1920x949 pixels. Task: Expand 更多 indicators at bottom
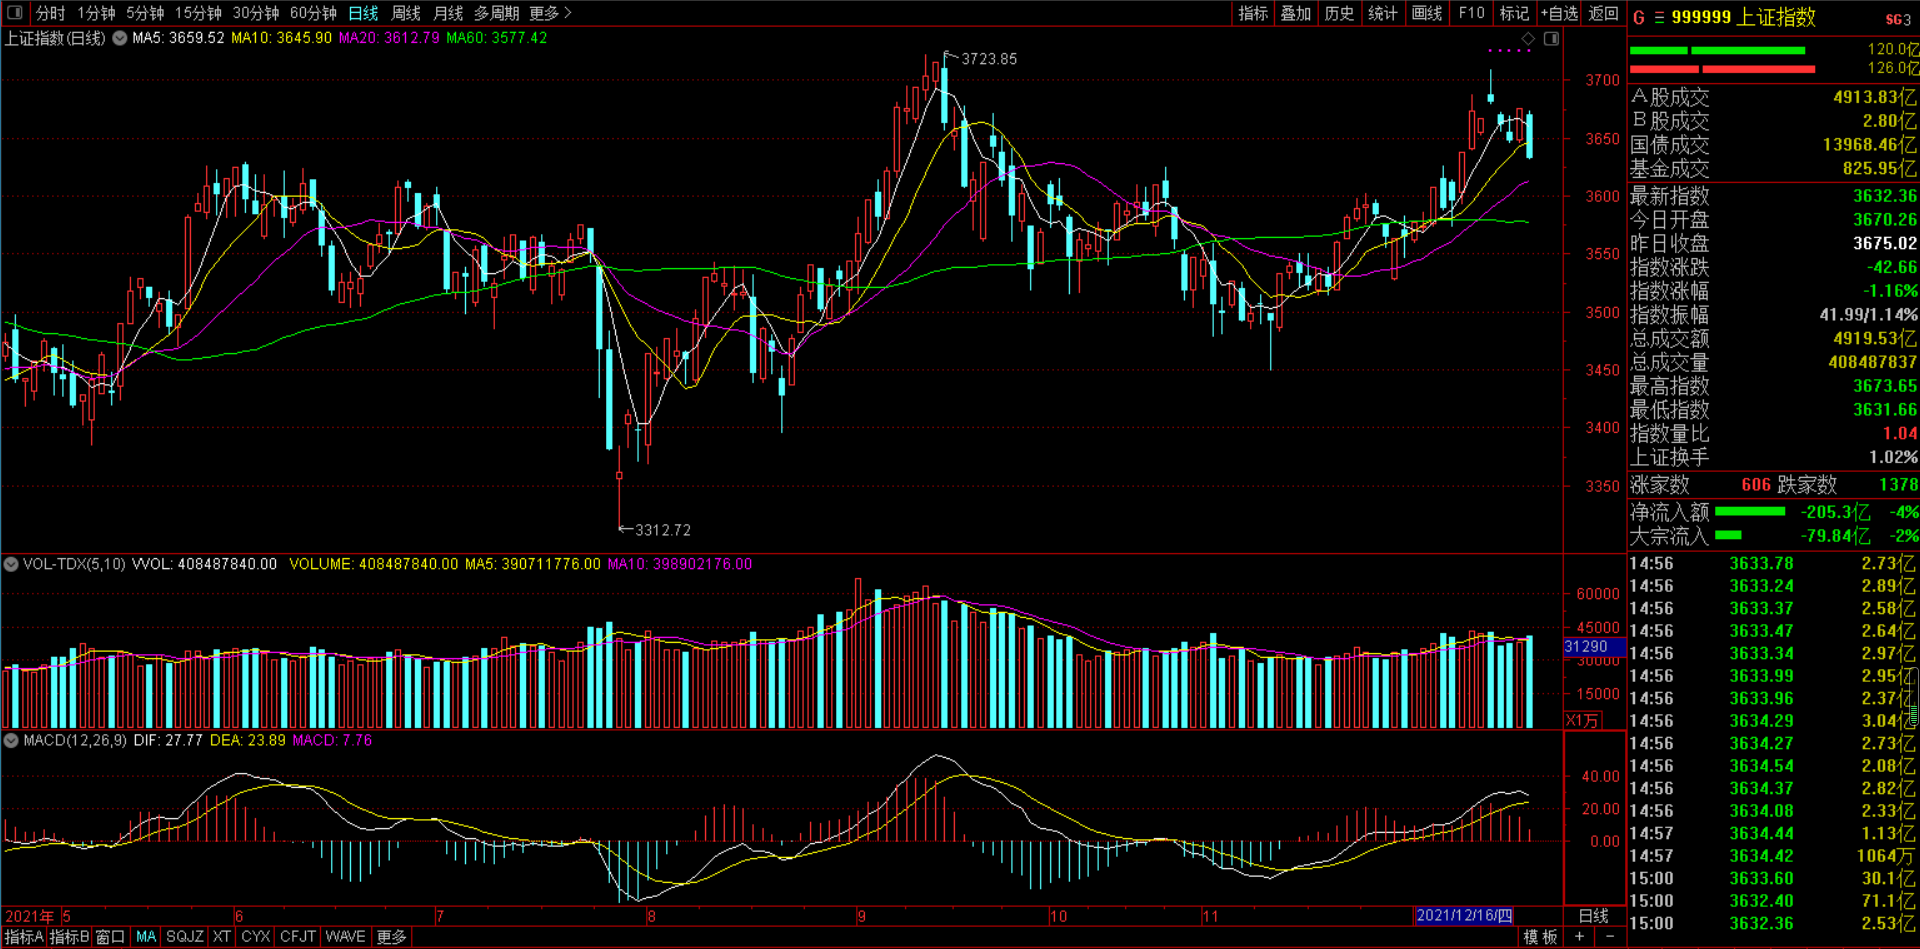(x=391, y=937)
